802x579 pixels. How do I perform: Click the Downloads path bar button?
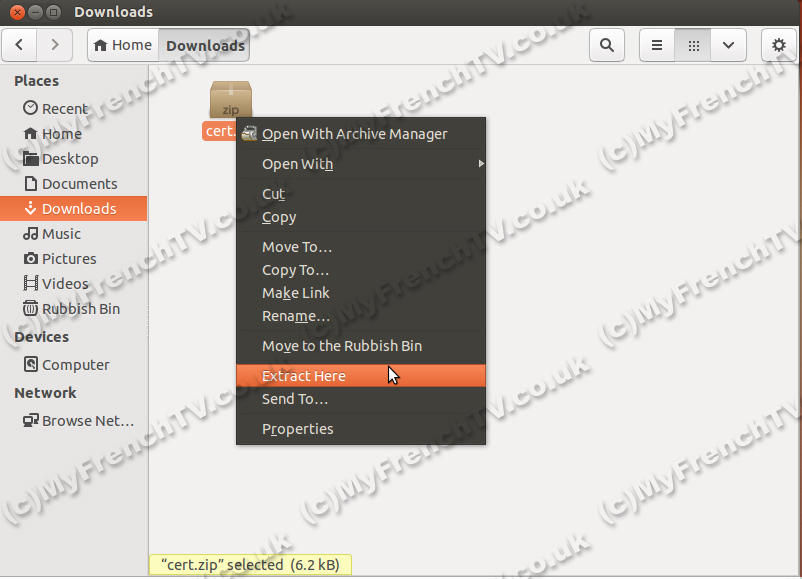205,45
